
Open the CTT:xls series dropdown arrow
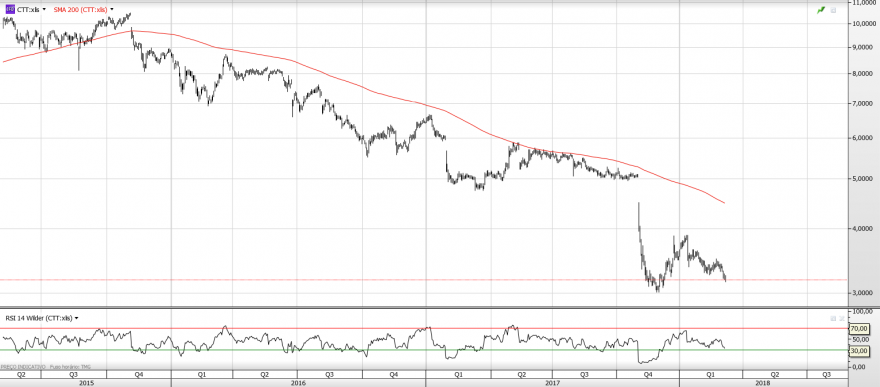[x=44, y=10]
